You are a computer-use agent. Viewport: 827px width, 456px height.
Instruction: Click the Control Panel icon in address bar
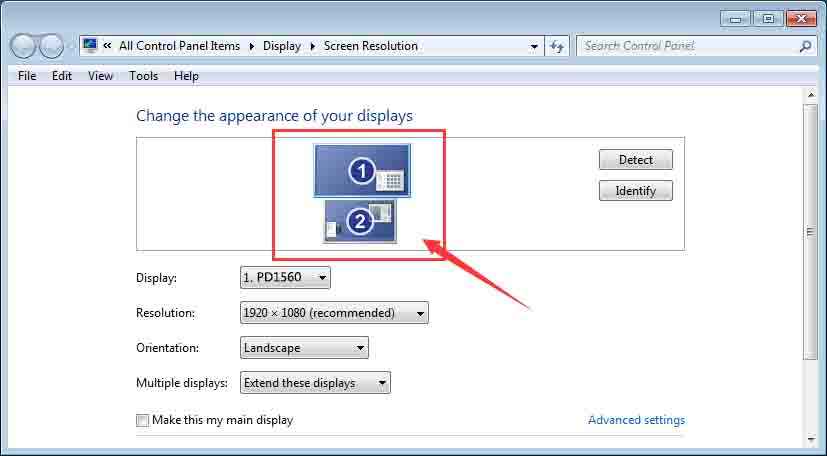click(90, 46)
